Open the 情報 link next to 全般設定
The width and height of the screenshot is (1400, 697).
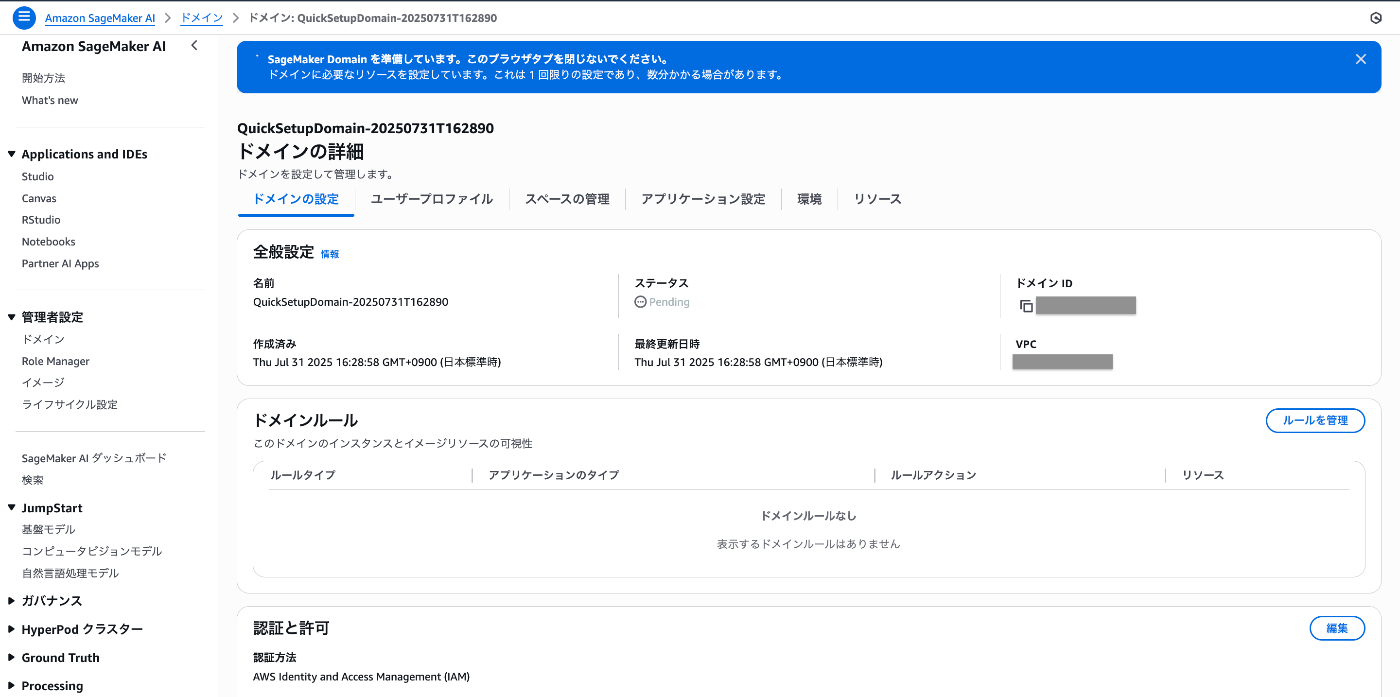coord(330,254)
